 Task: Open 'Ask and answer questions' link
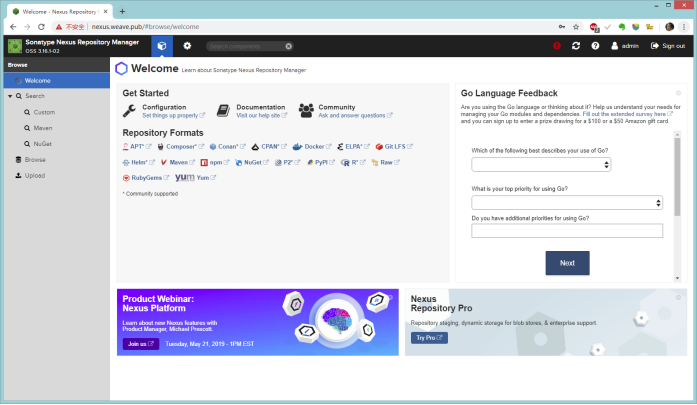355,116
